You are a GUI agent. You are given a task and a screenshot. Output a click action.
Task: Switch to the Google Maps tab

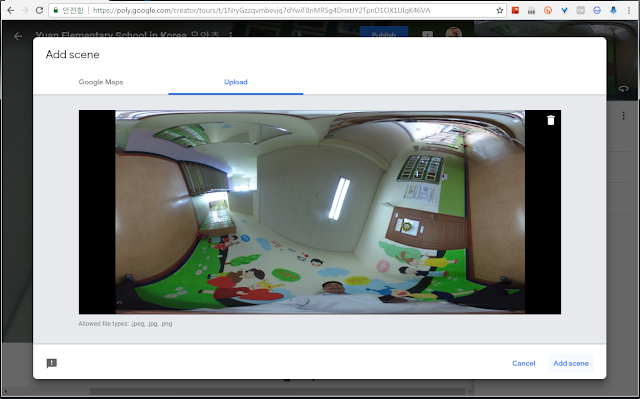point(101,82)
